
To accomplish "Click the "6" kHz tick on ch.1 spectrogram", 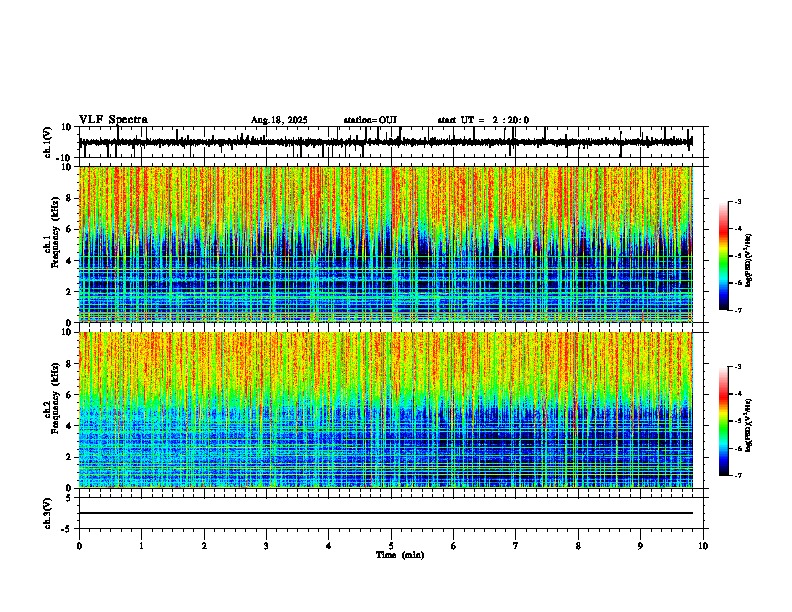I will point(71,229).
